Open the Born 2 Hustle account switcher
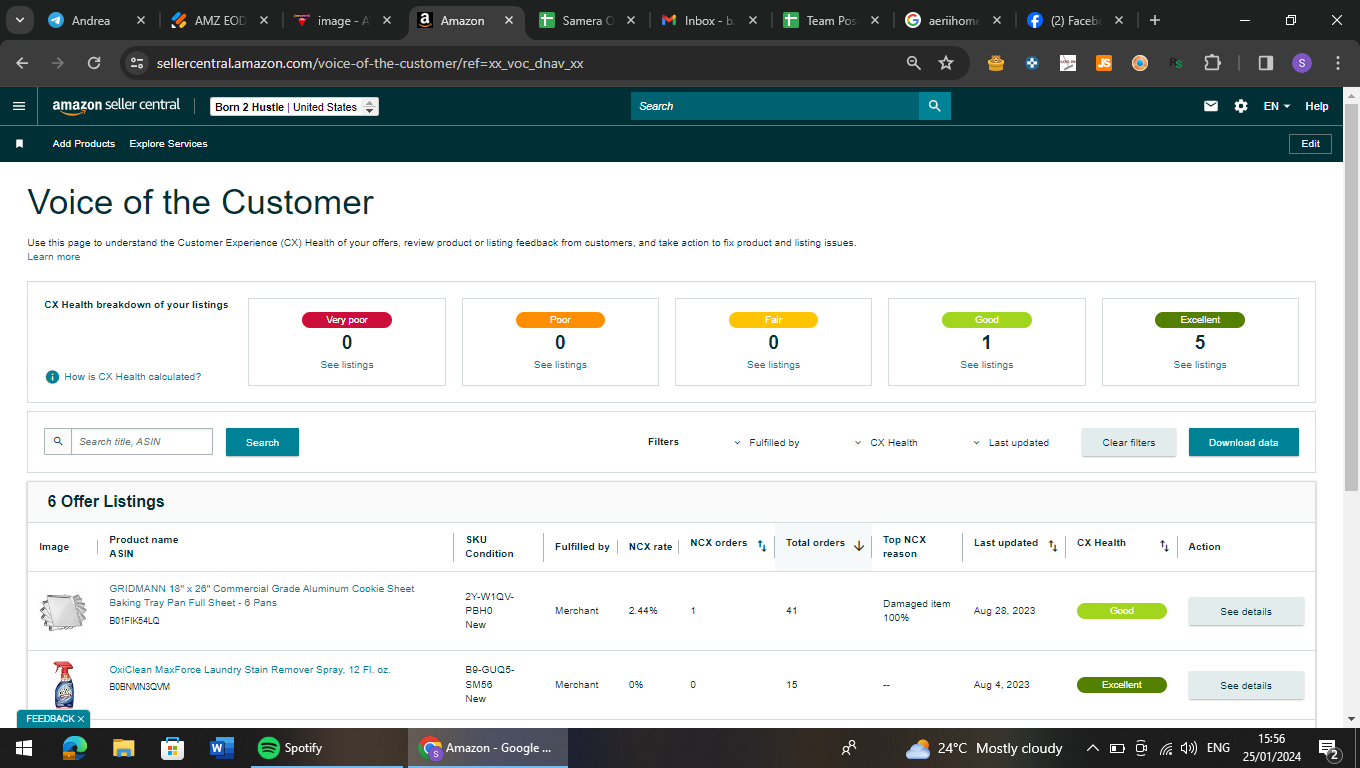Viewport: 1360px width, 768px height. 295,107
